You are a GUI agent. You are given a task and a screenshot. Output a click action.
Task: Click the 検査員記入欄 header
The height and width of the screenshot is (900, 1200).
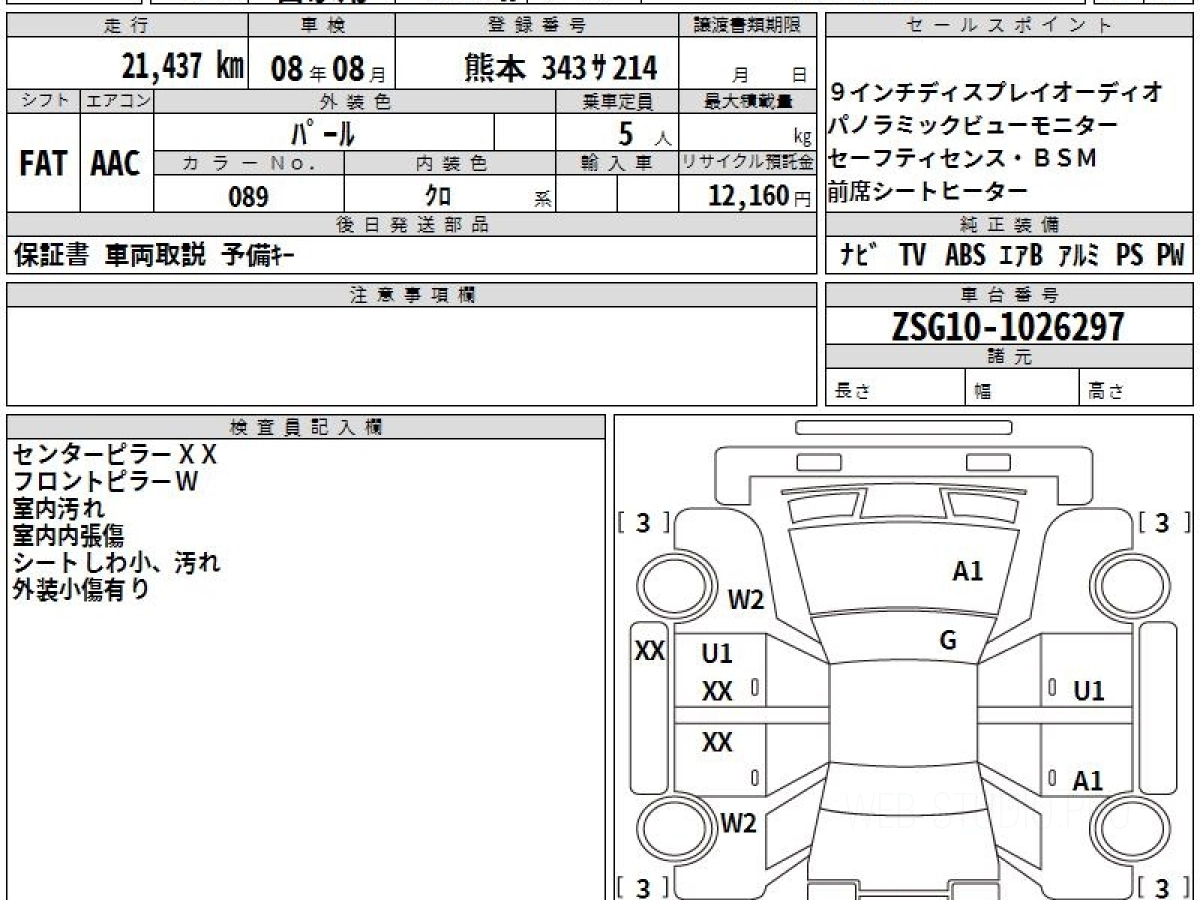(x=306, y=427)
